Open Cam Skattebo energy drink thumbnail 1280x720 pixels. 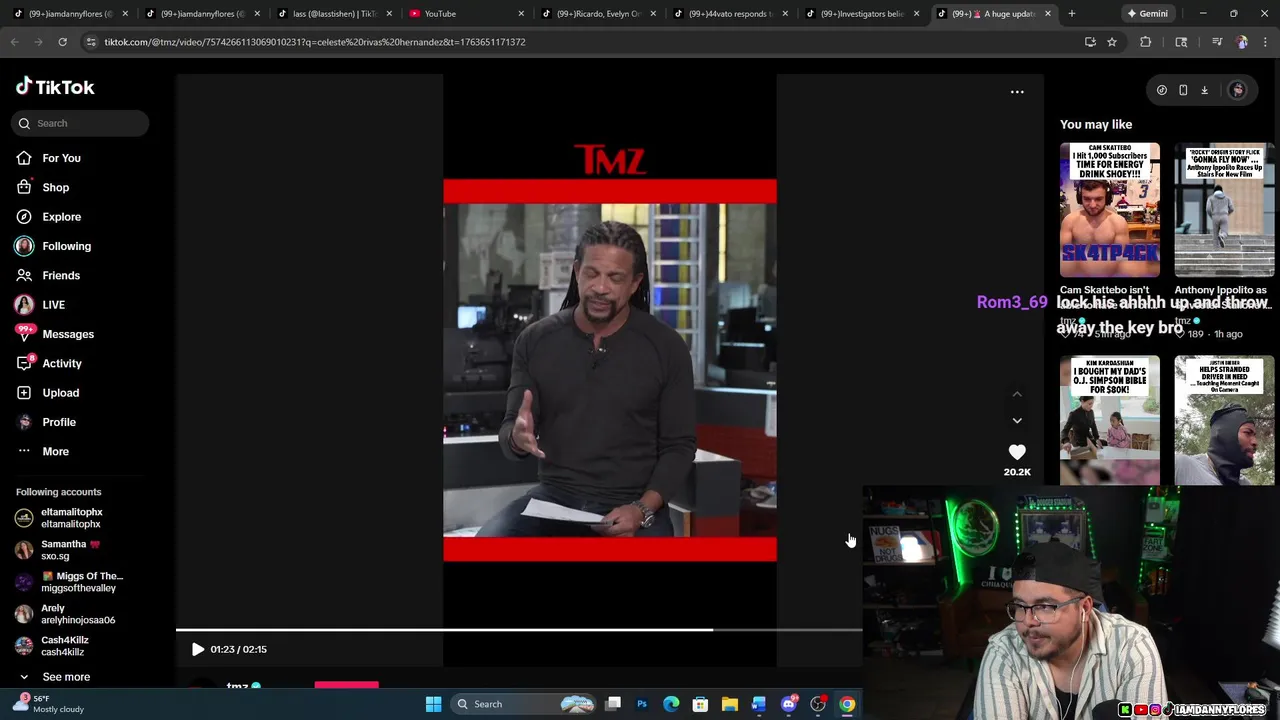tap(1110, 210)
